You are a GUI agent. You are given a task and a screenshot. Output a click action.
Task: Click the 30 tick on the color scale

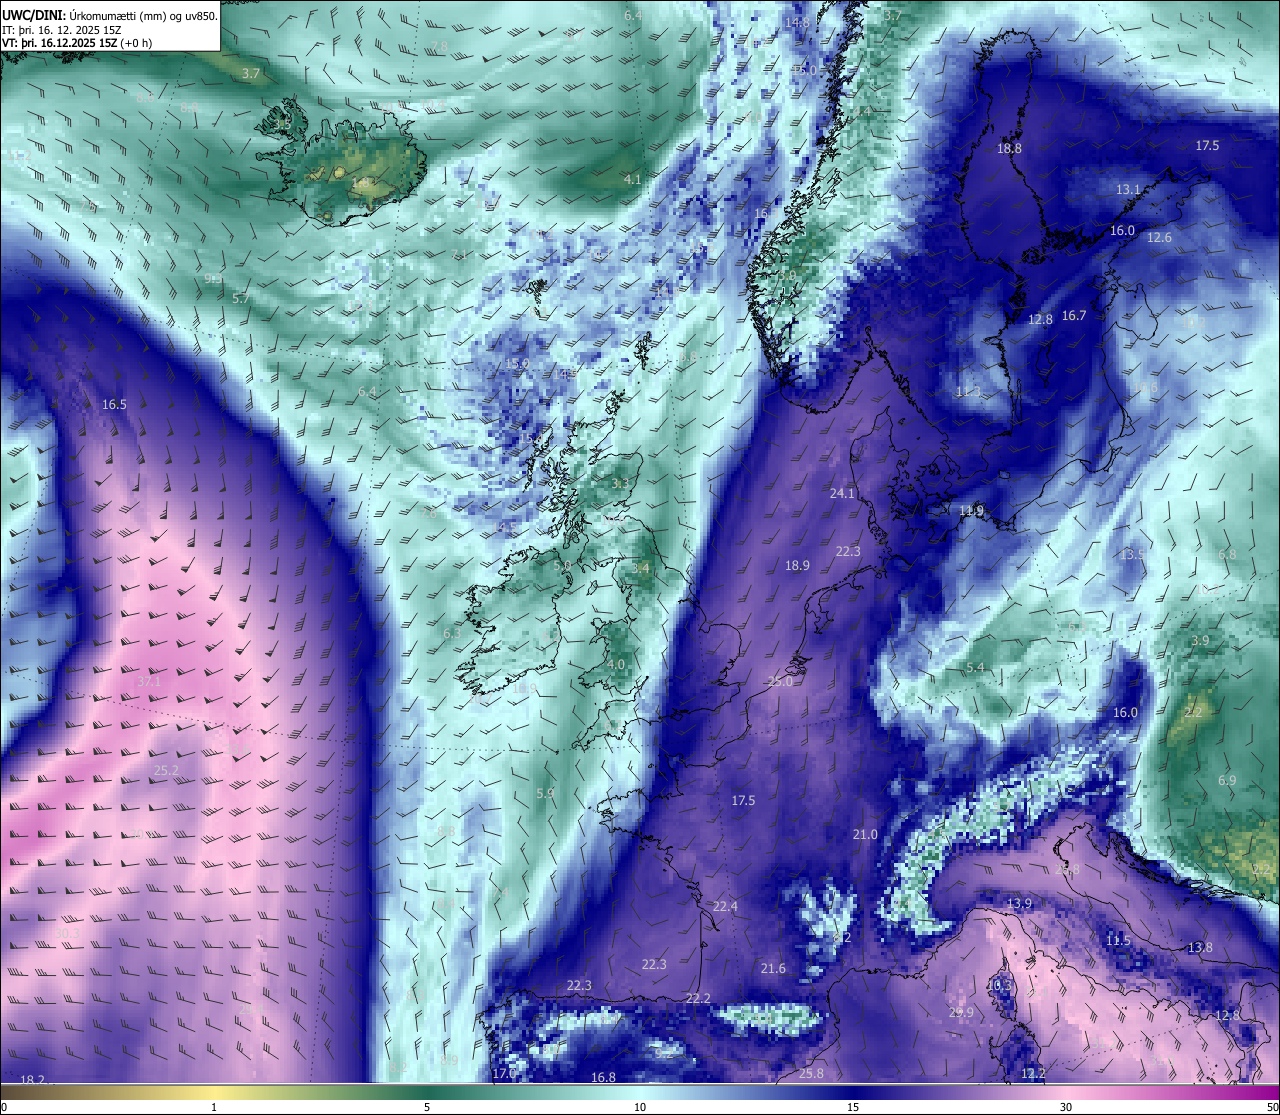click(1066, 1107)
